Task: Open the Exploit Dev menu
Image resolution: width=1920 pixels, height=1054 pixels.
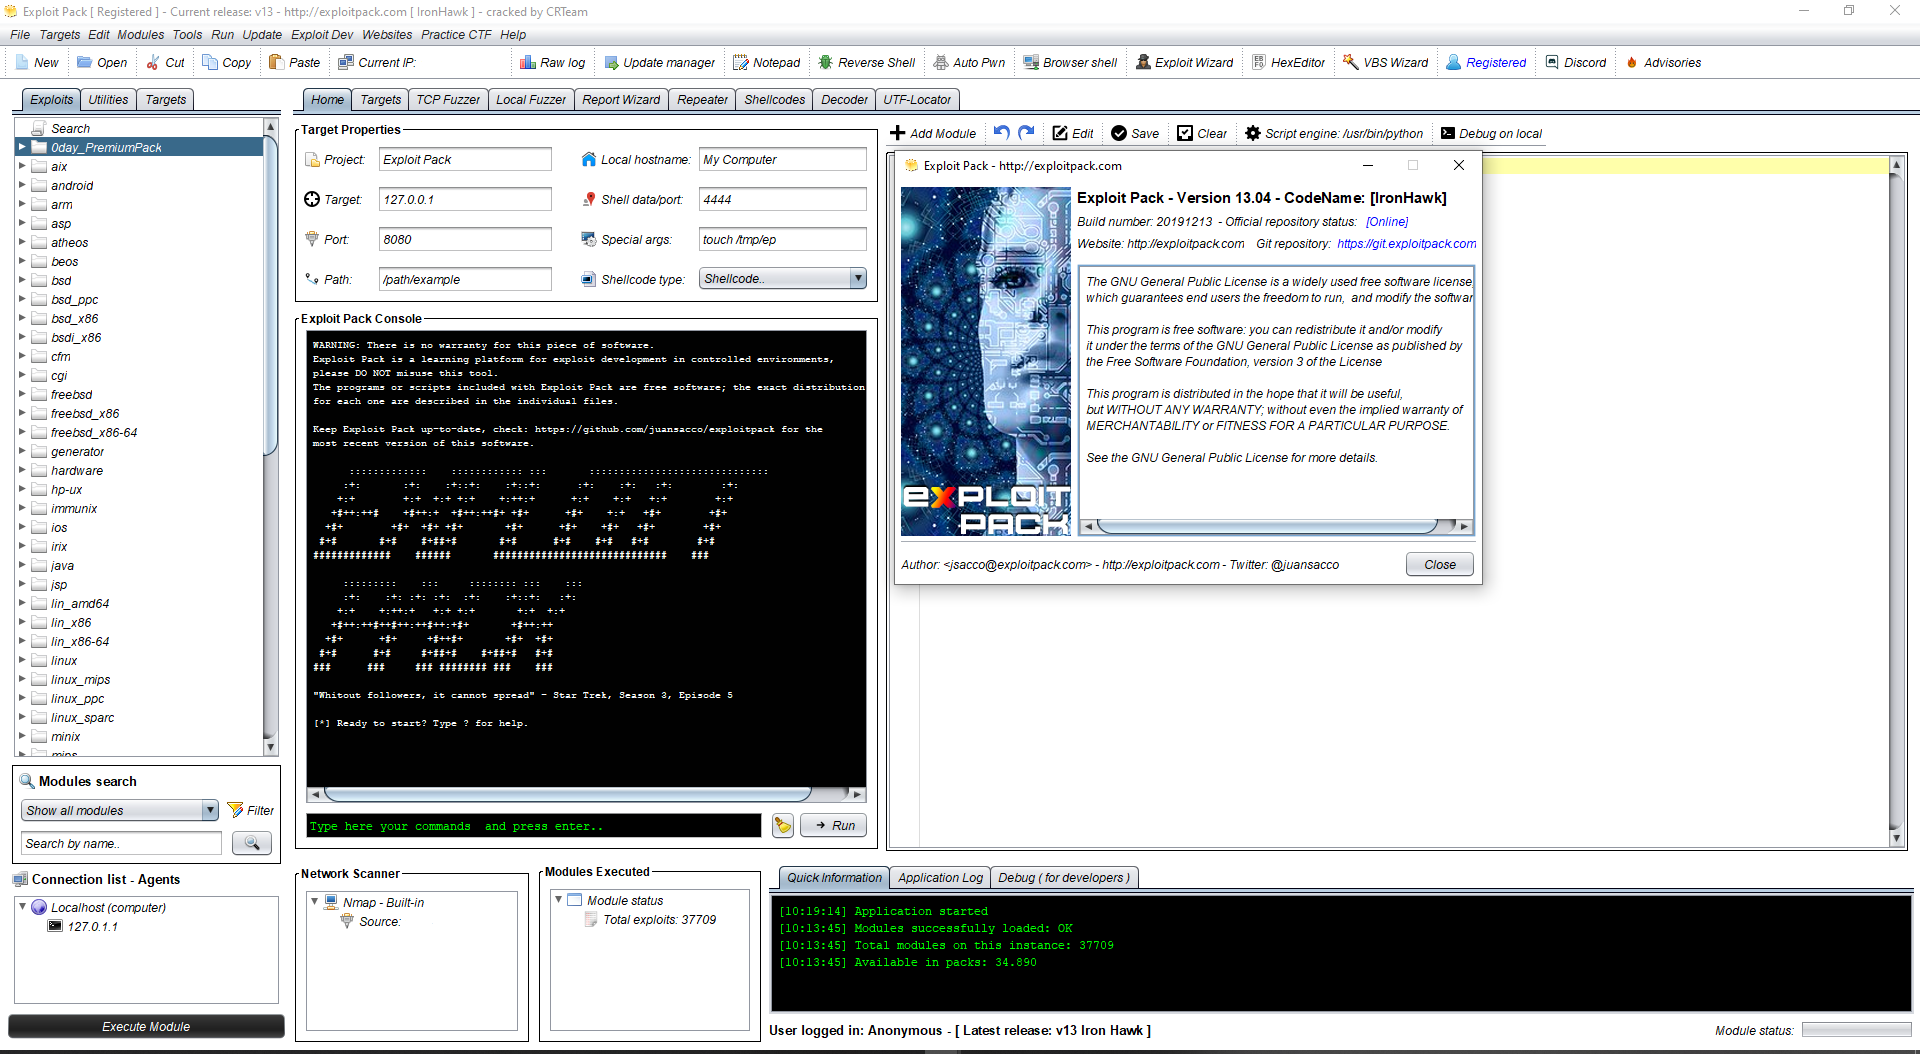Action: [321, 34]
